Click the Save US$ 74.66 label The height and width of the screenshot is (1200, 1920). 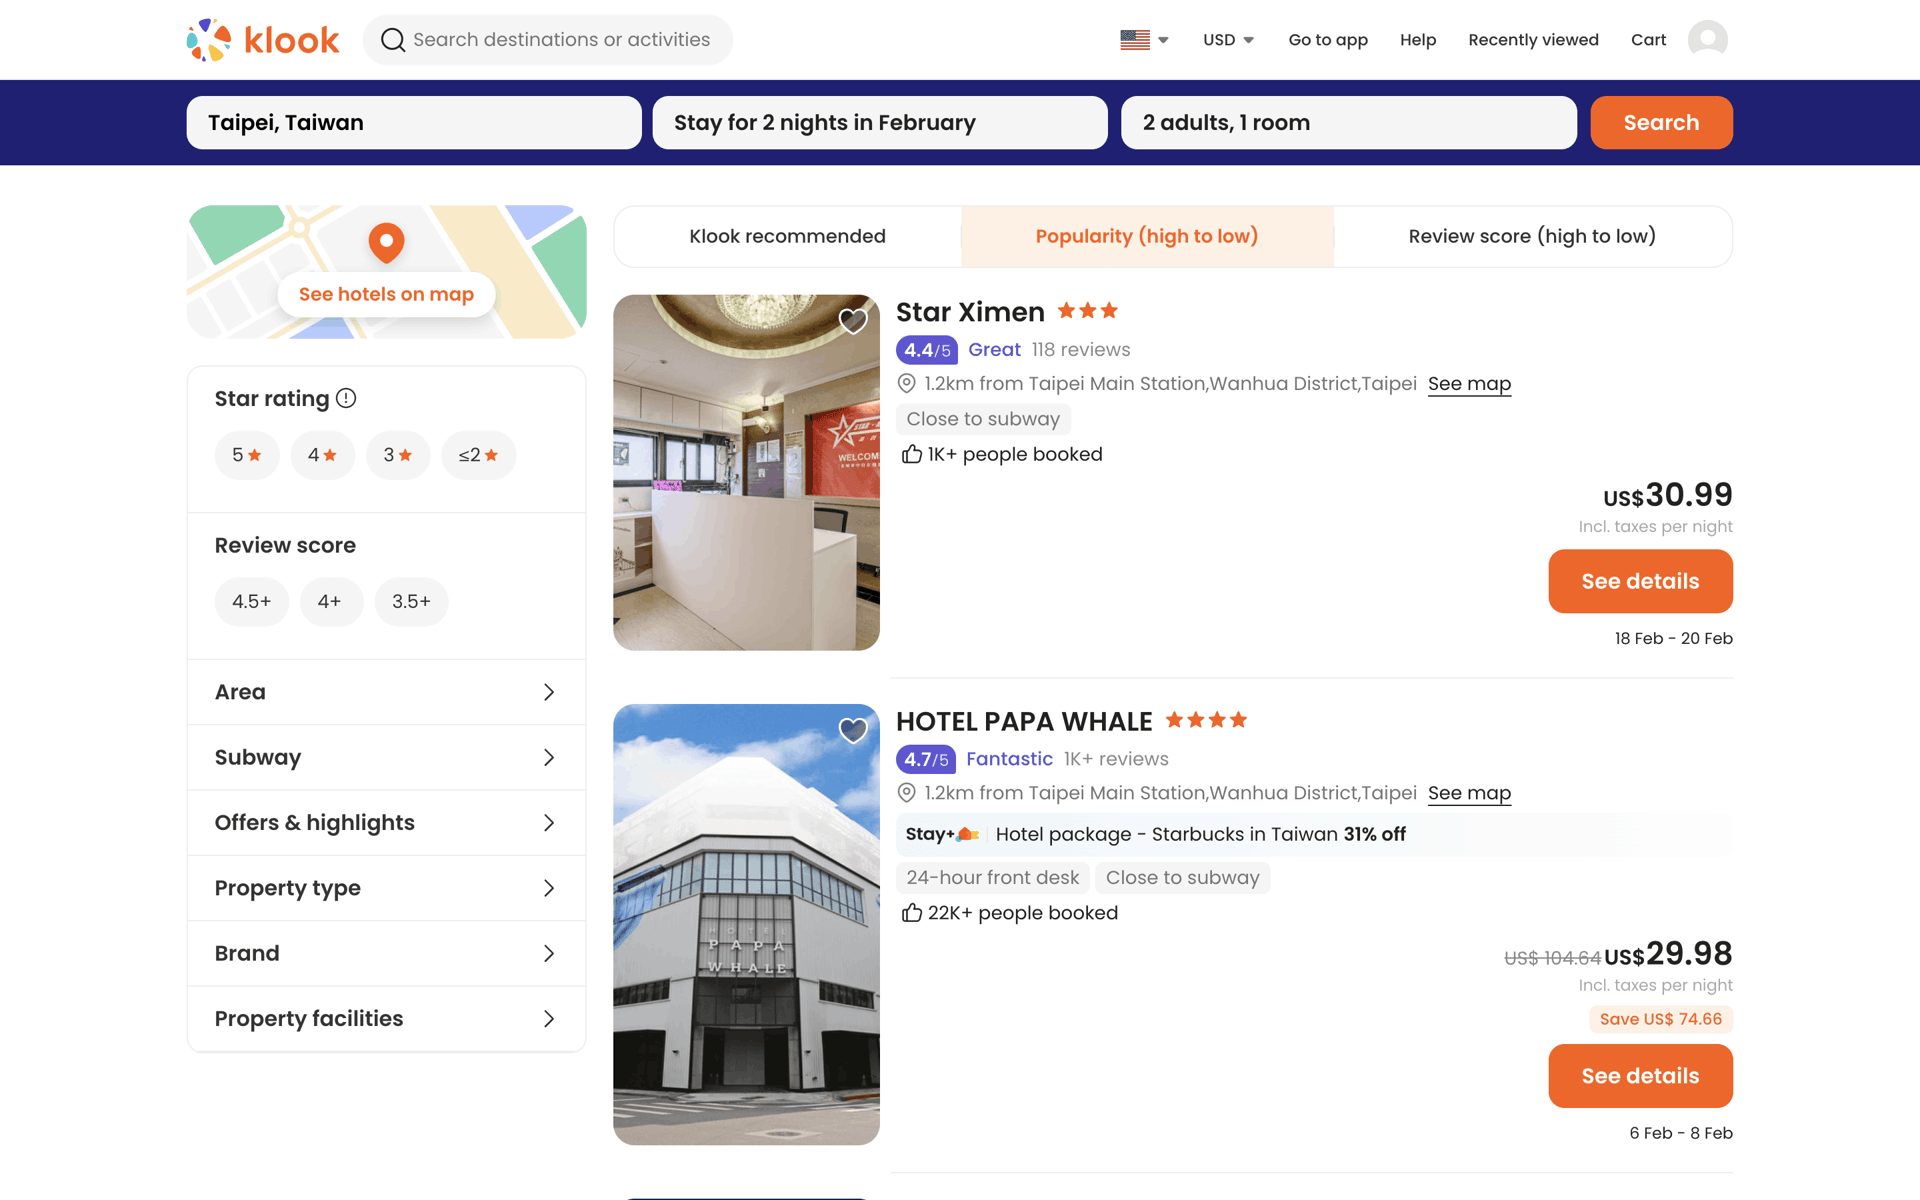click(1661, 1019)
